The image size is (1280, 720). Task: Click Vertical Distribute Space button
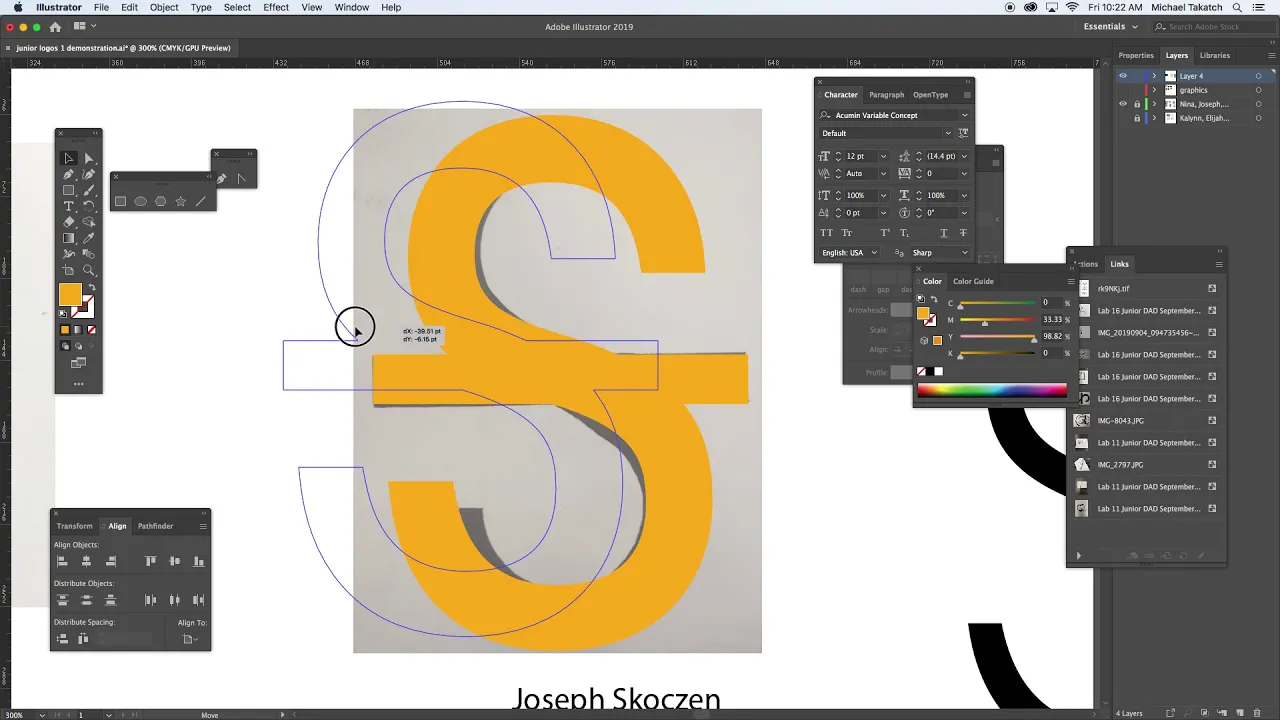pyautogui.click(x=62, y=639)
